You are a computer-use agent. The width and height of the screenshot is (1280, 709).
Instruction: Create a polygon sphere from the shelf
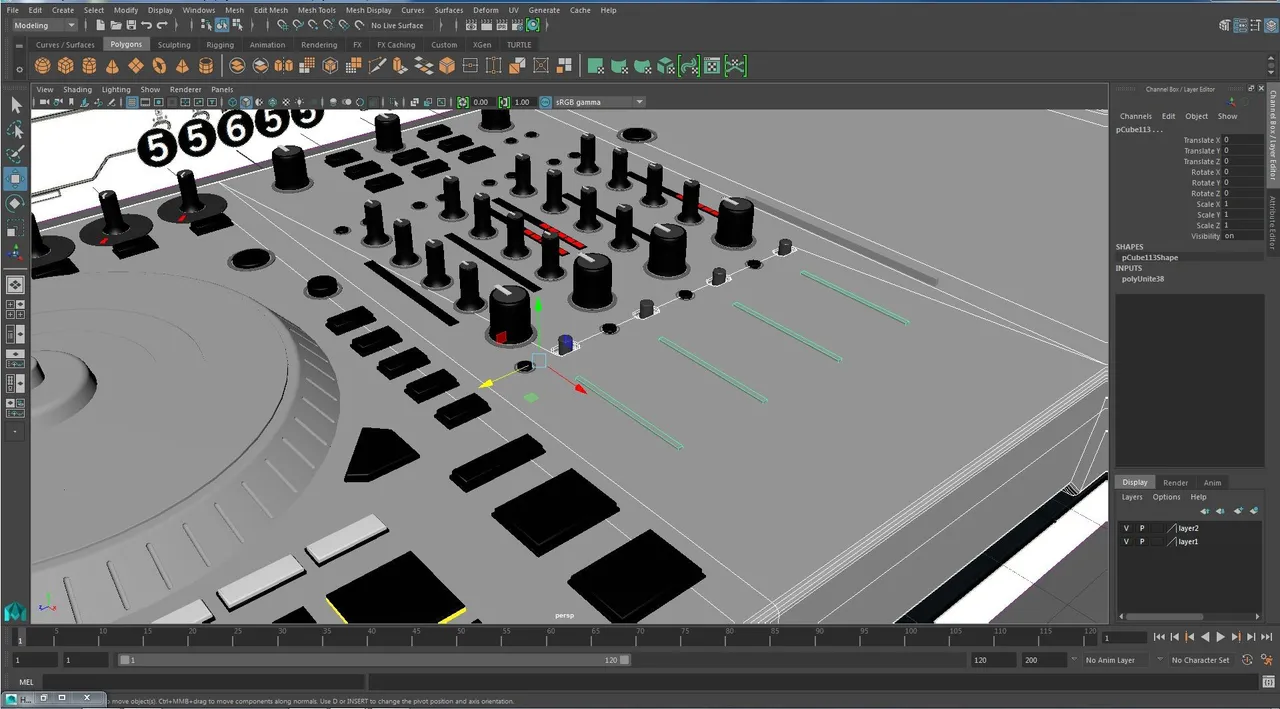(43, 66)
